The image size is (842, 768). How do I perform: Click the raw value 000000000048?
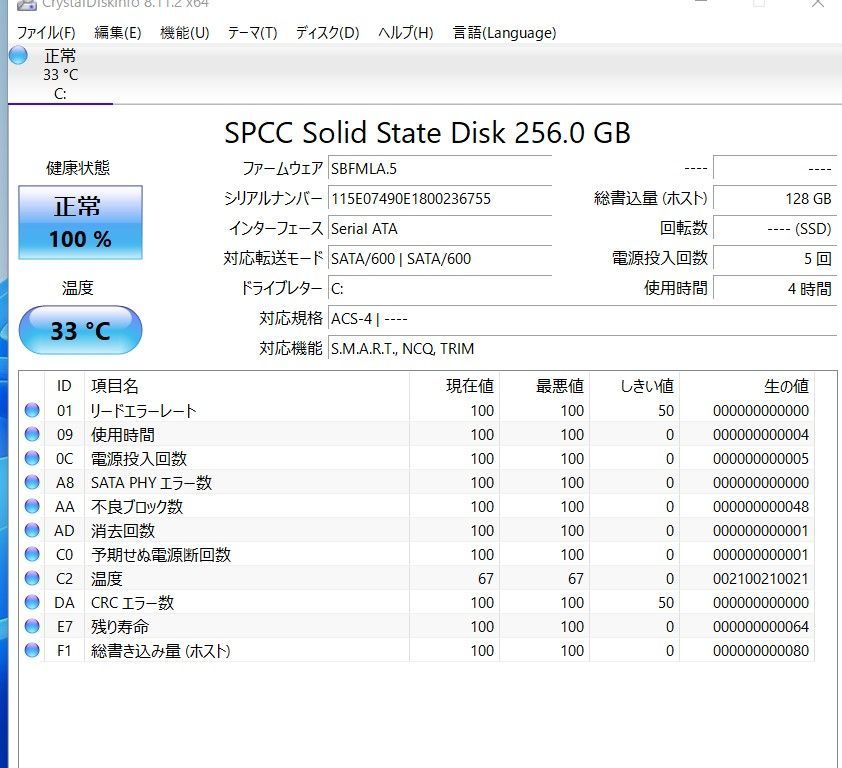pos(760,506)
